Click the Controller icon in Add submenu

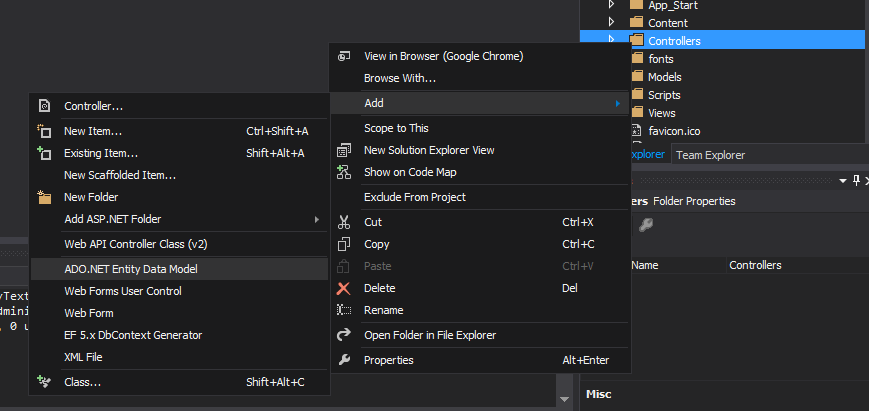pyautogui.click(x=43, y=106)
